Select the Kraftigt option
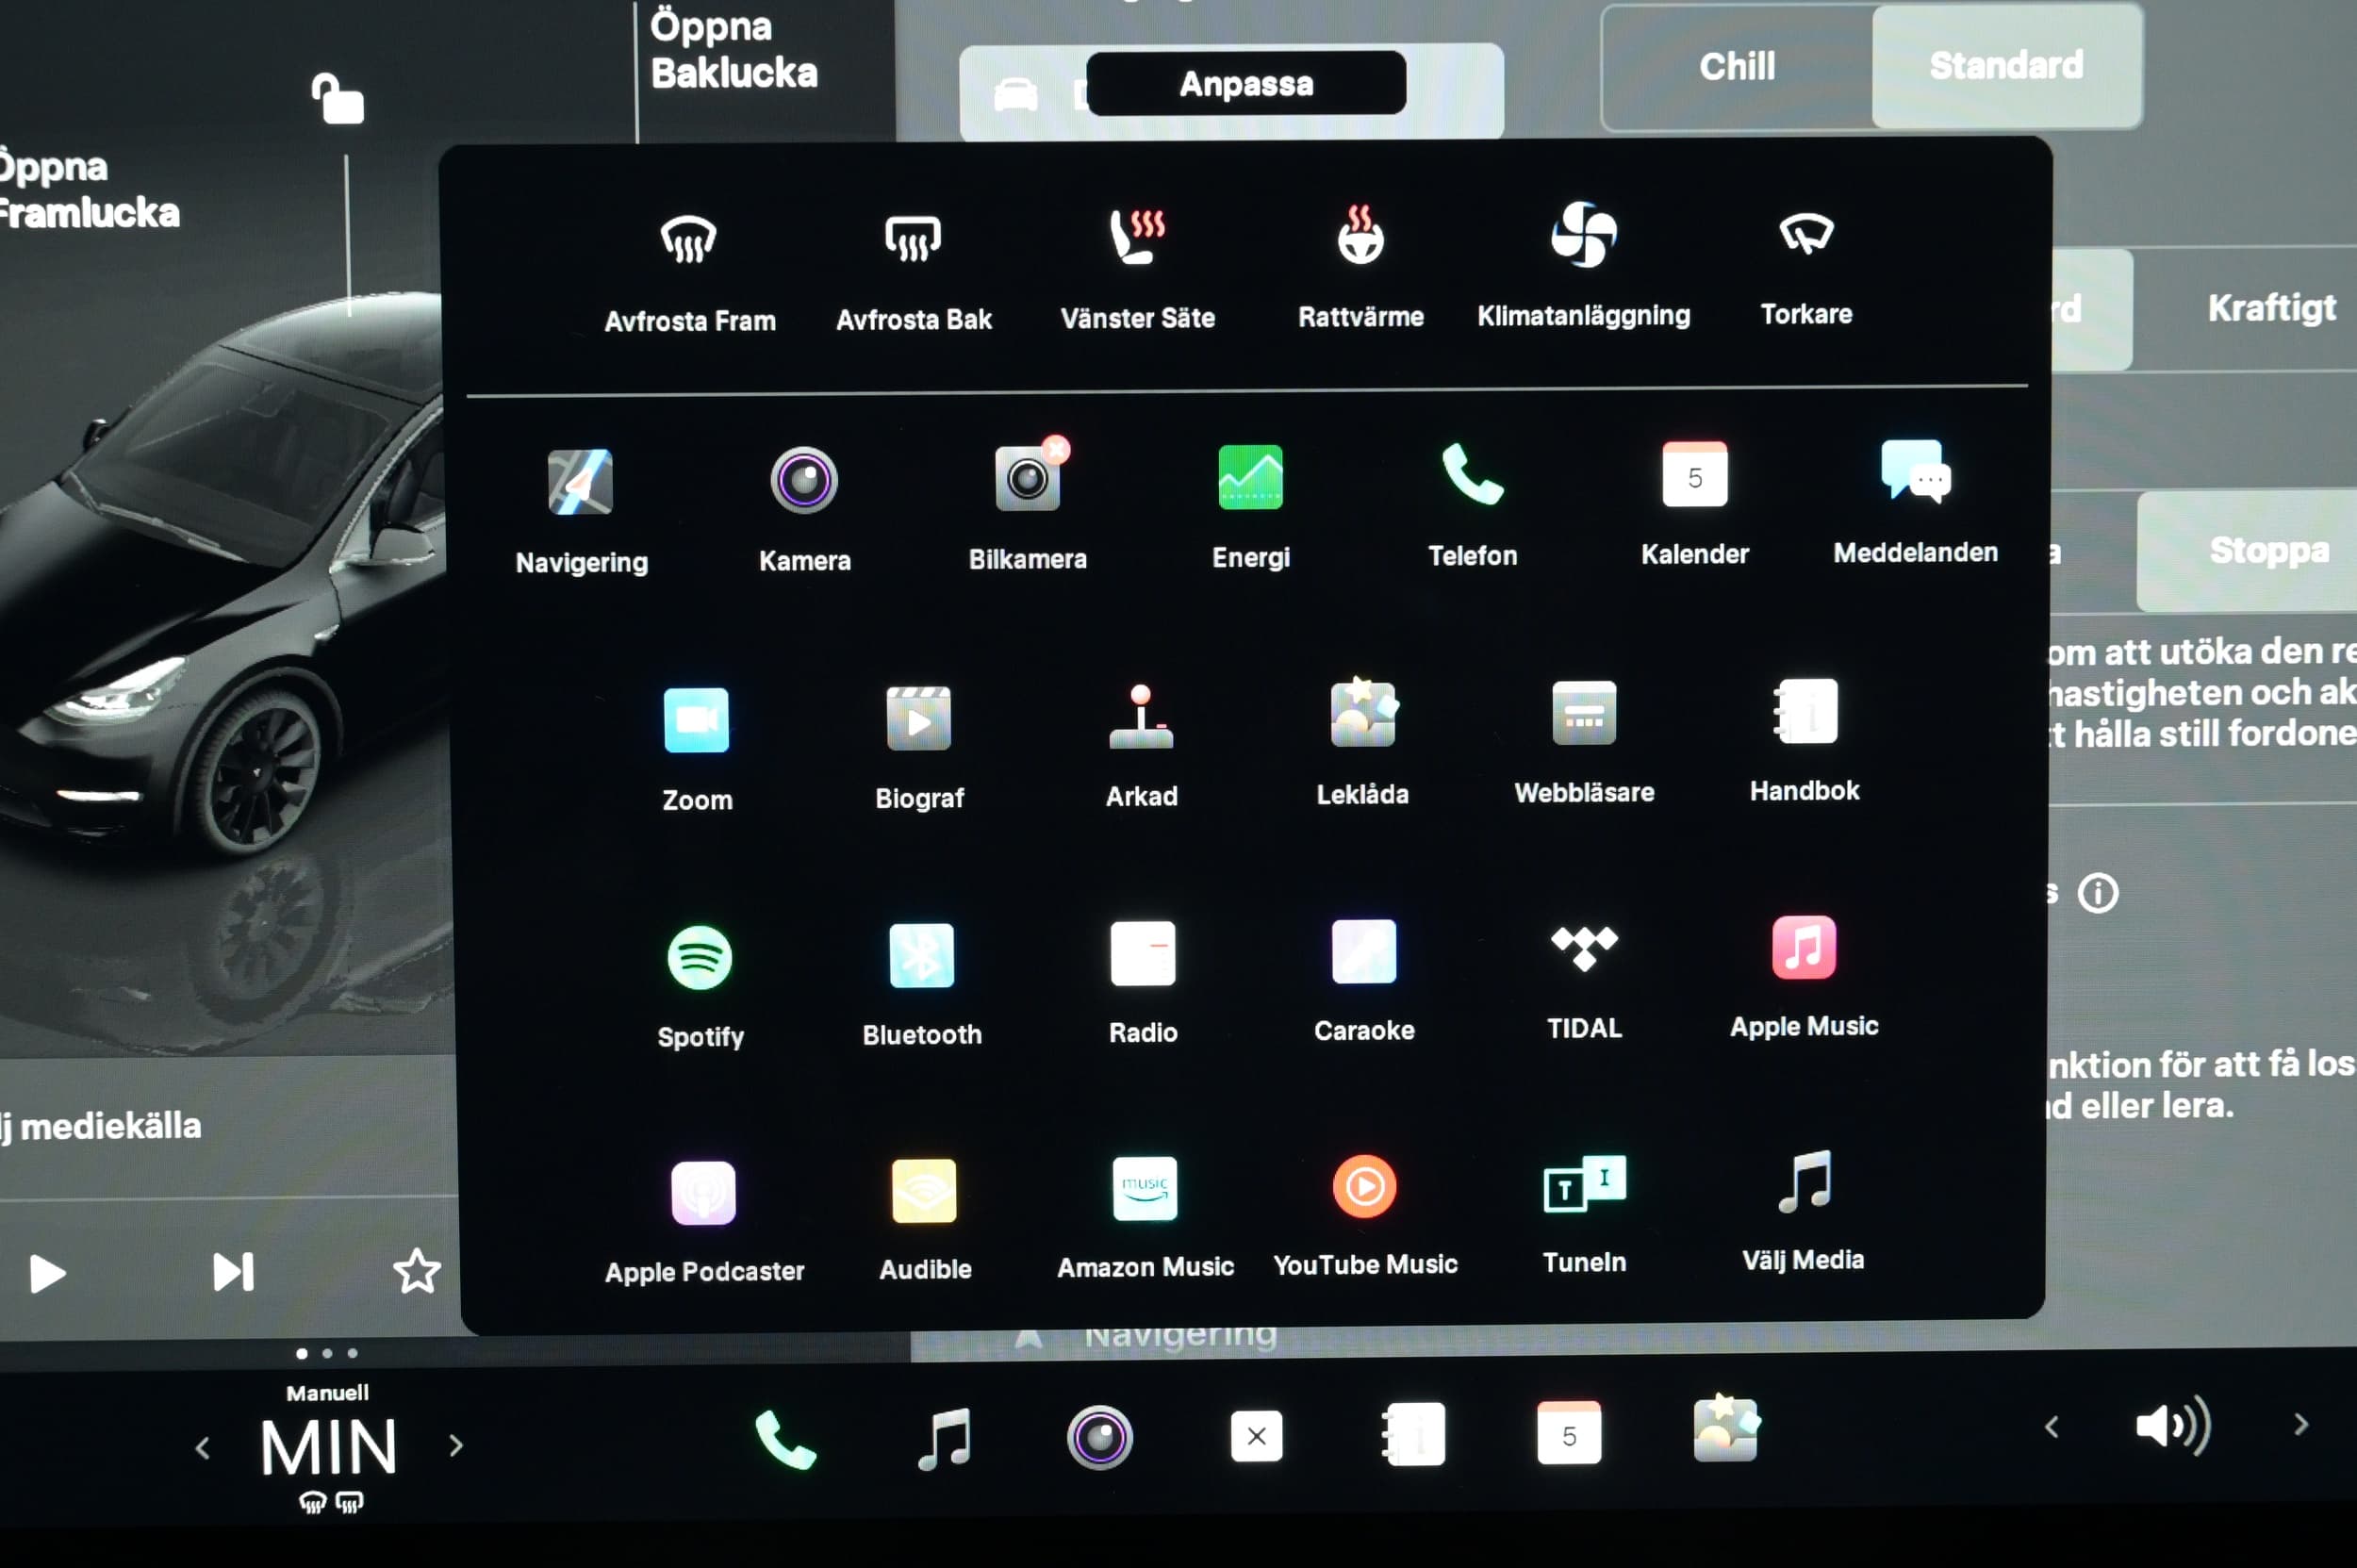This screenshot has width=2357, height=1568. tap(2271, 307)
